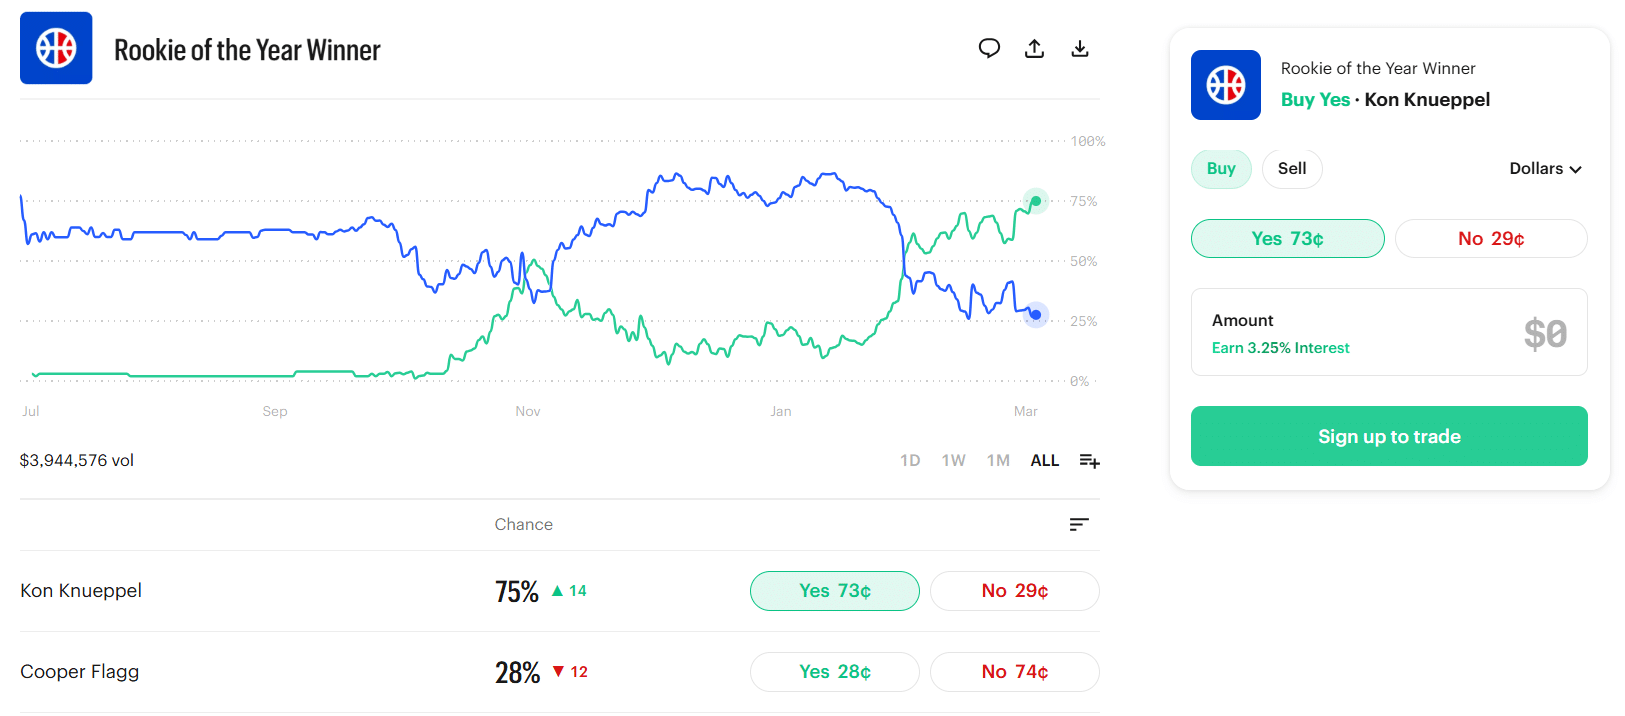The image size is (1625, 716).
Task: Switch chart range to 1W
Action: tap(953, 461)
